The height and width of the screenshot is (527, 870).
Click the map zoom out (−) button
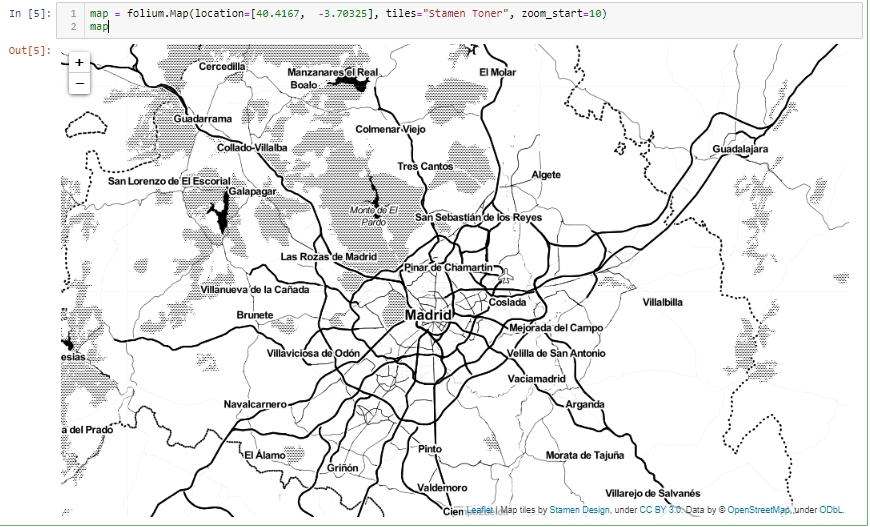click(79, 83)
